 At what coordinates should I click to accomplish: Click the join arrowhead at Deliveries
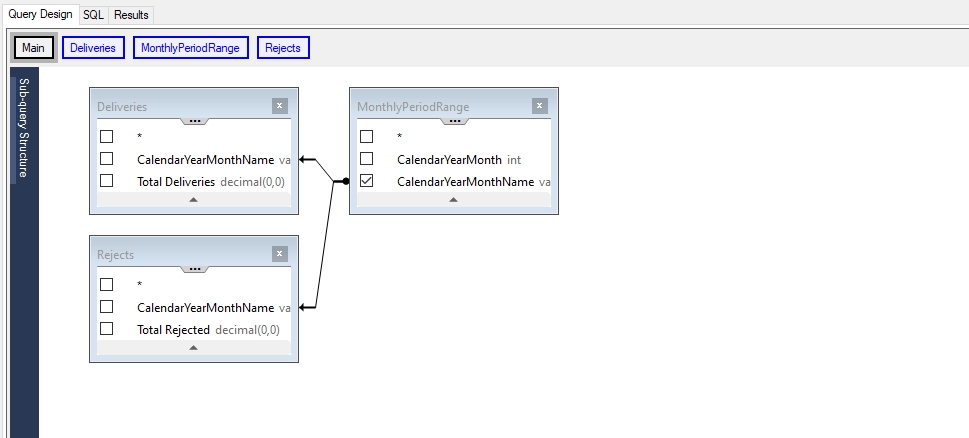[303, 159]
